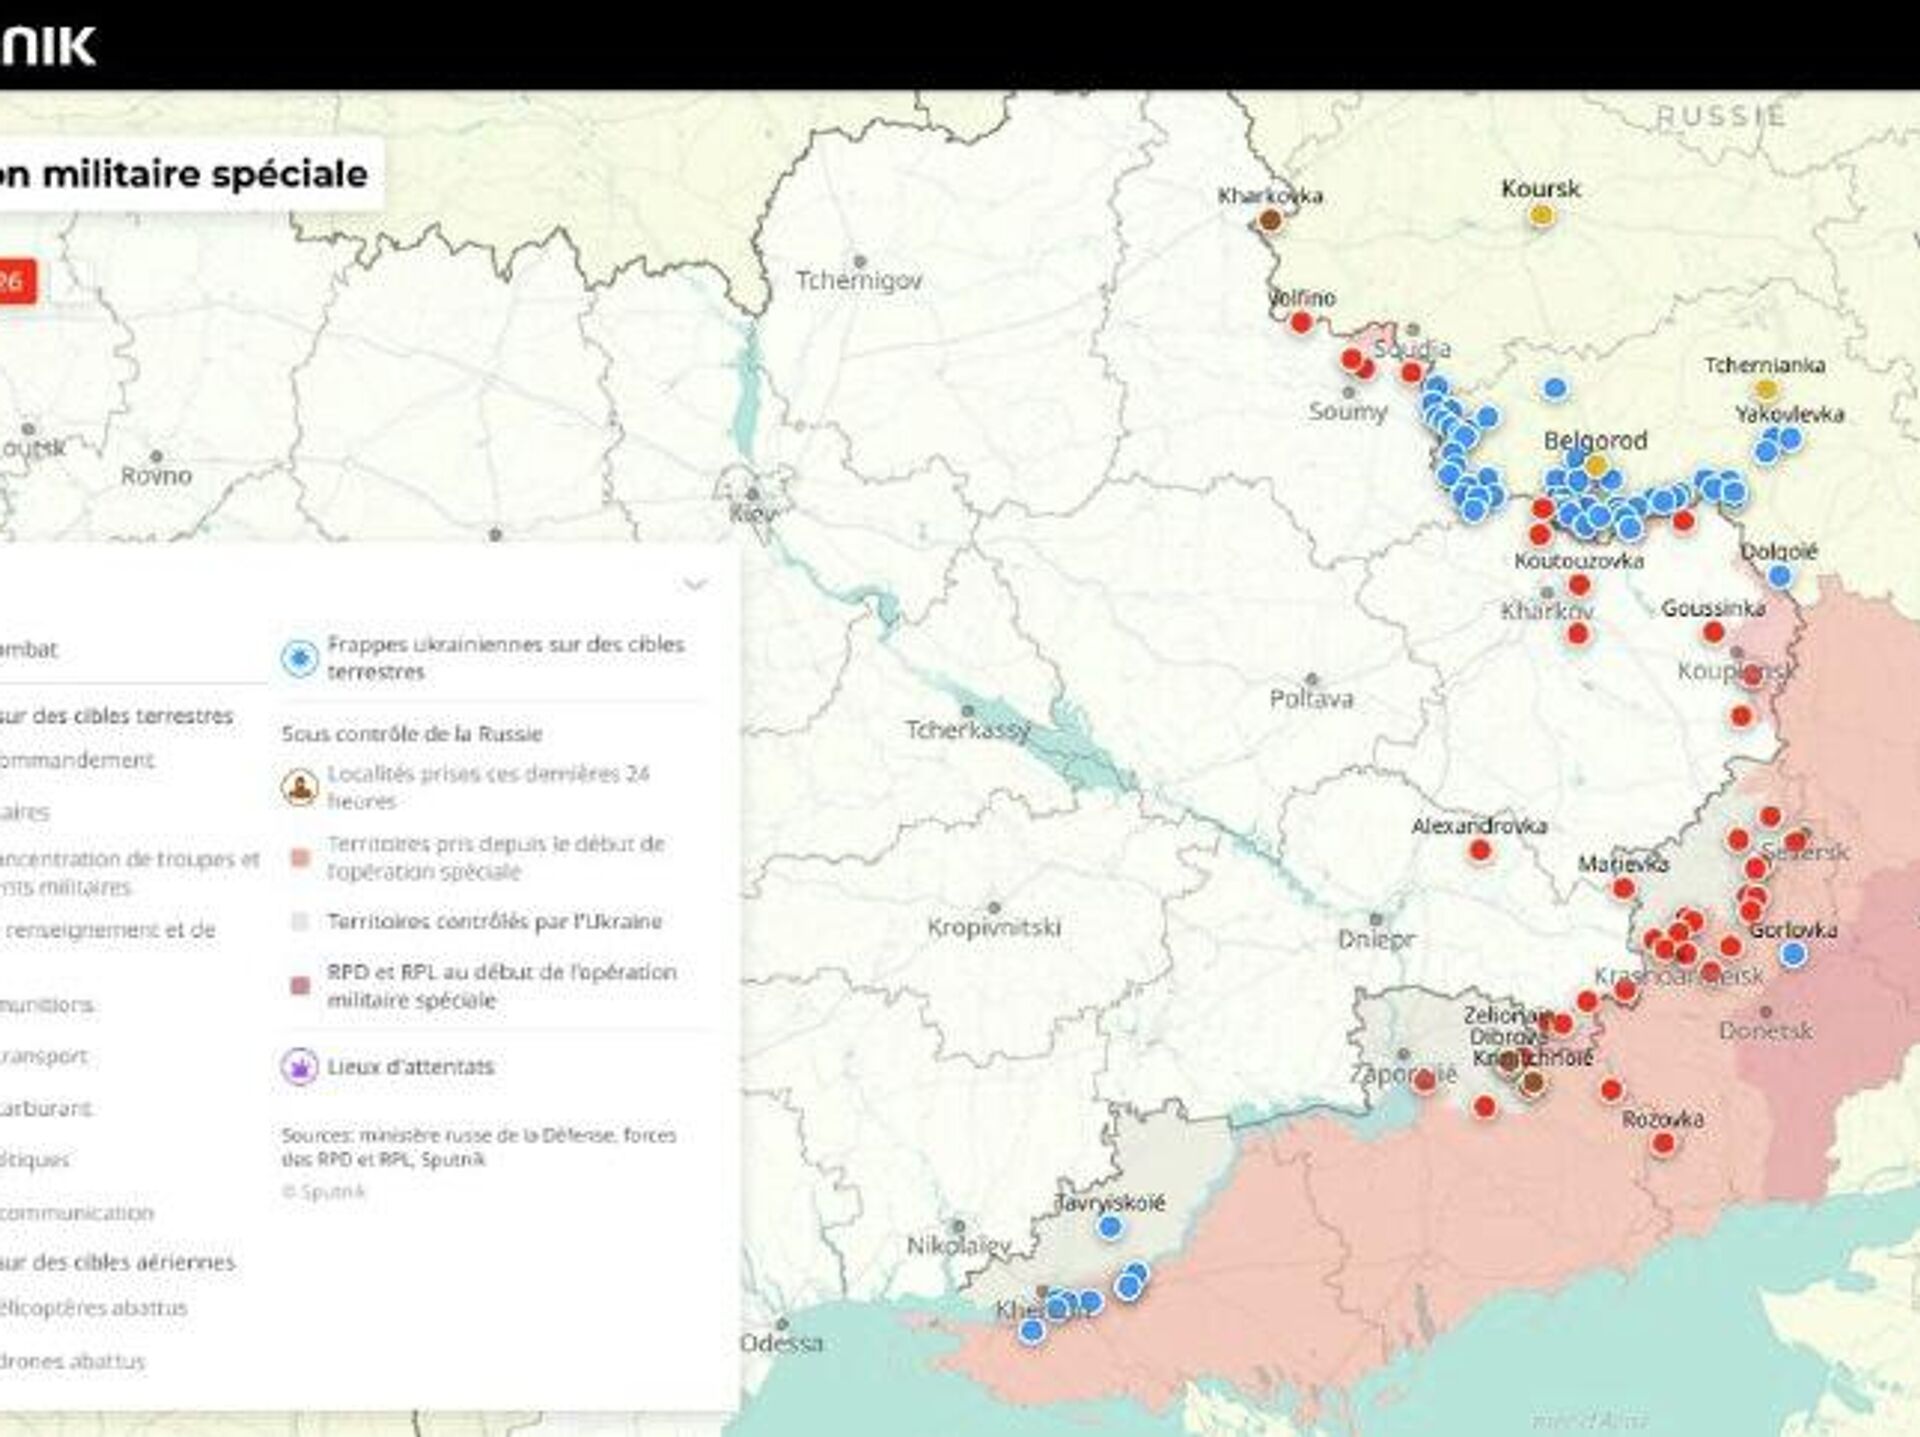
Task: Click the blue marker at Tavryiskoïé
Action: 1109,1227
